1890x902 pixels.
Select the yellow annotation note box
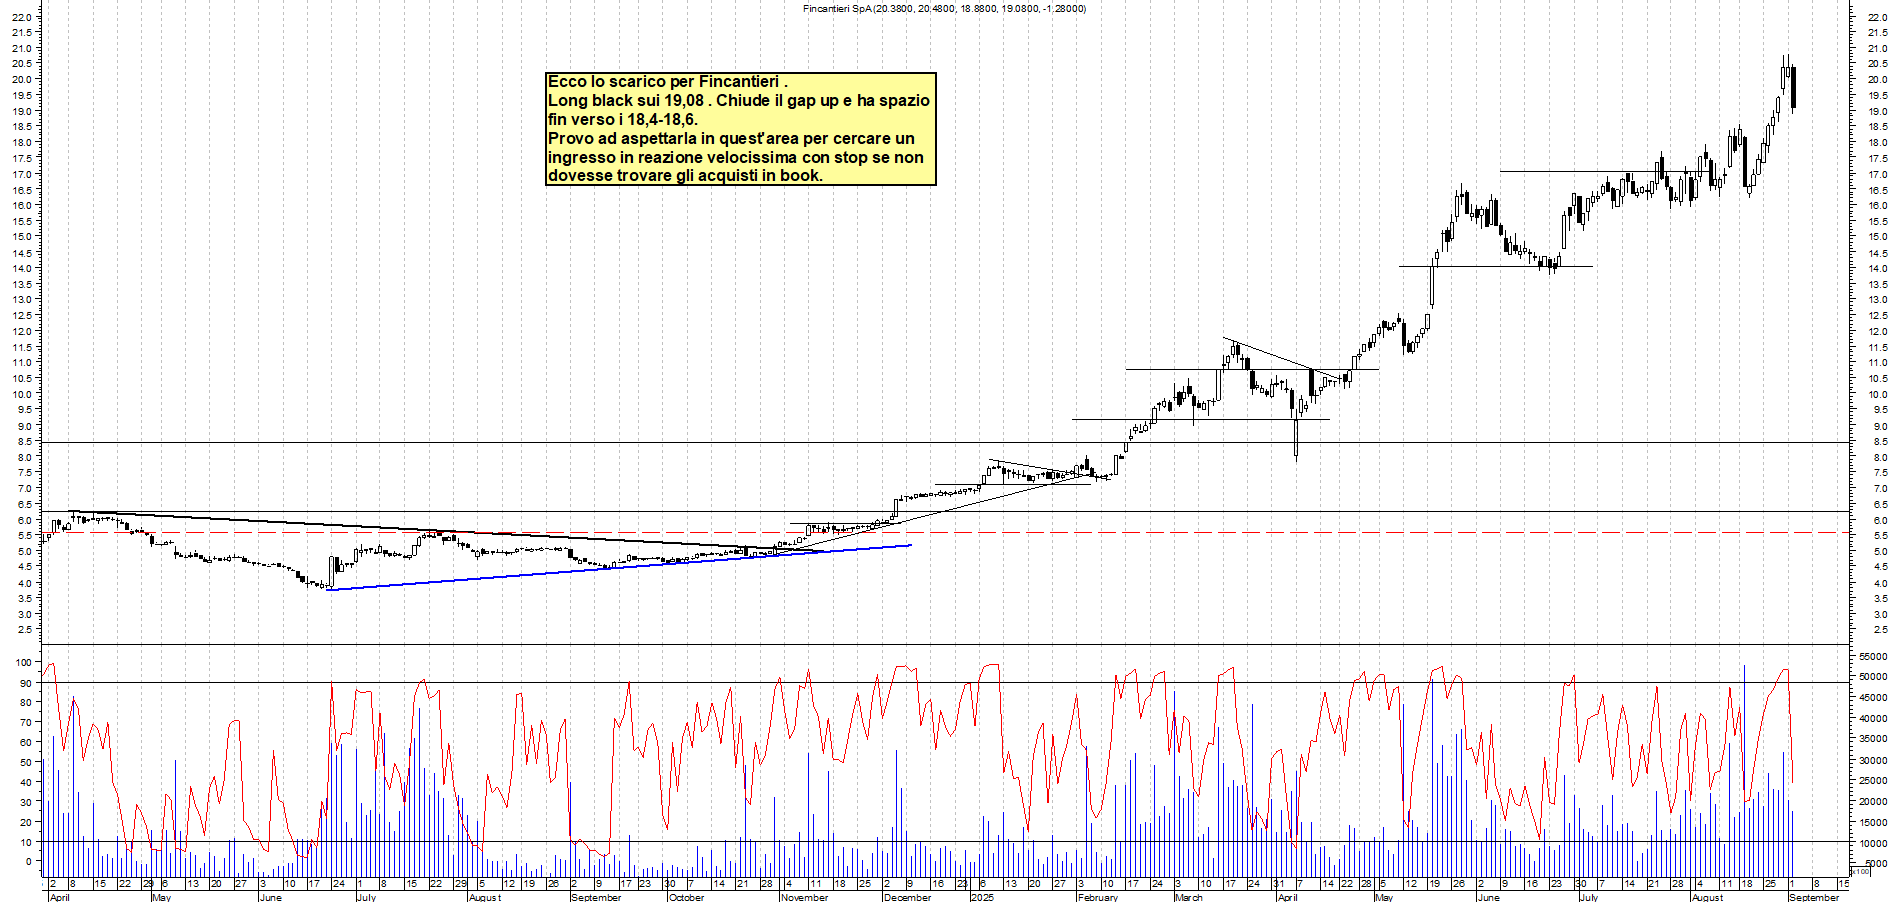[x=741, y=129]
